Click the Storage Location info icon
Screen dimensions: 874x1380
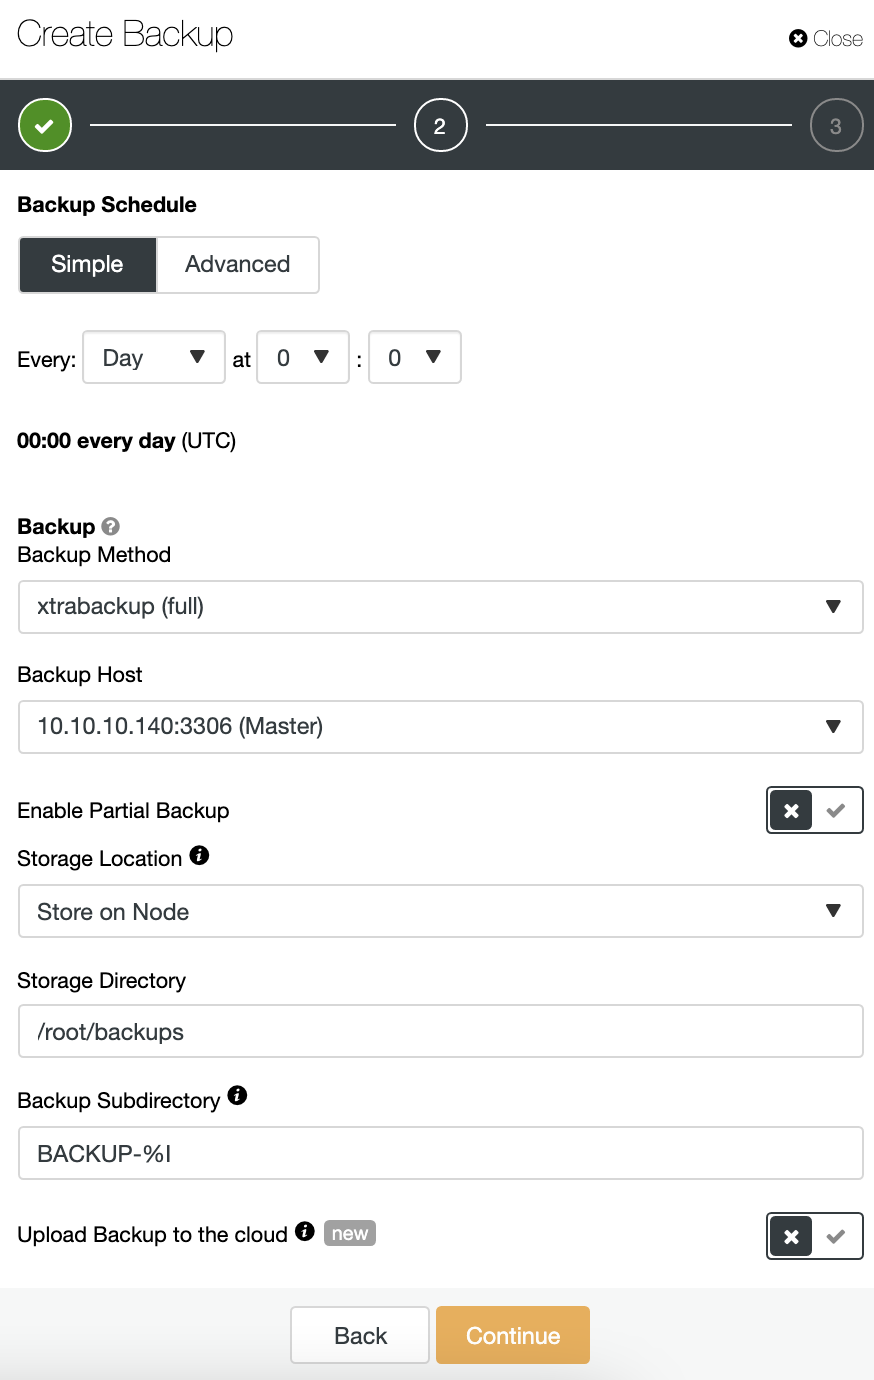pos(199,855)
